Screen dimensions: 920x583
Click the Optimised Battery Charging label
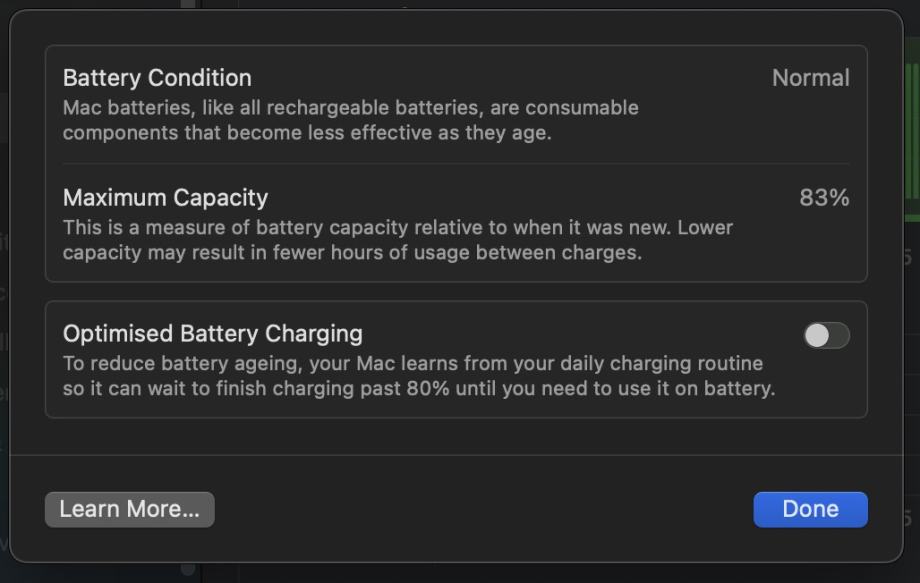tap(212, 334)
